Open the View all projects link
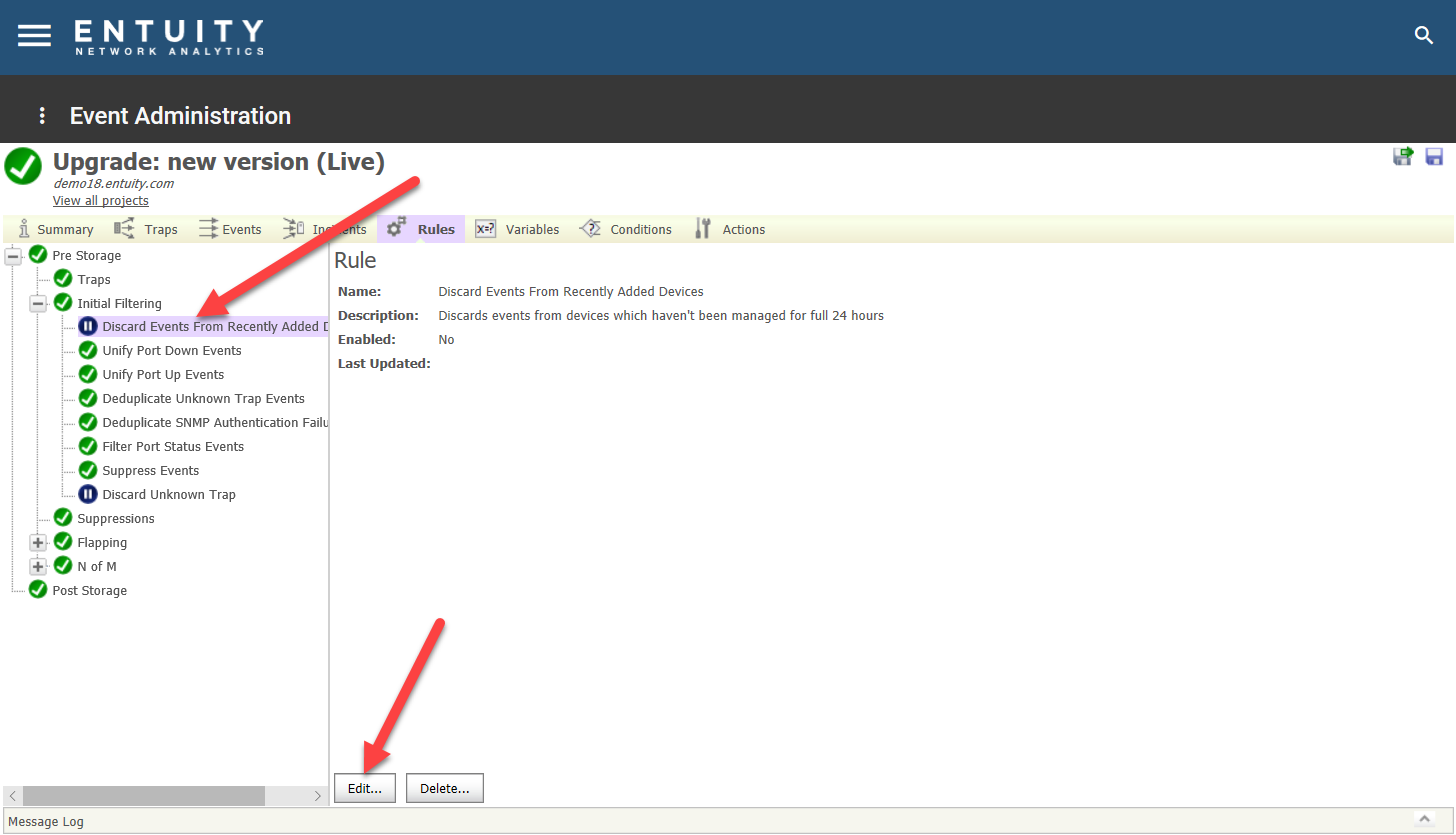 [x=101, y=201]
